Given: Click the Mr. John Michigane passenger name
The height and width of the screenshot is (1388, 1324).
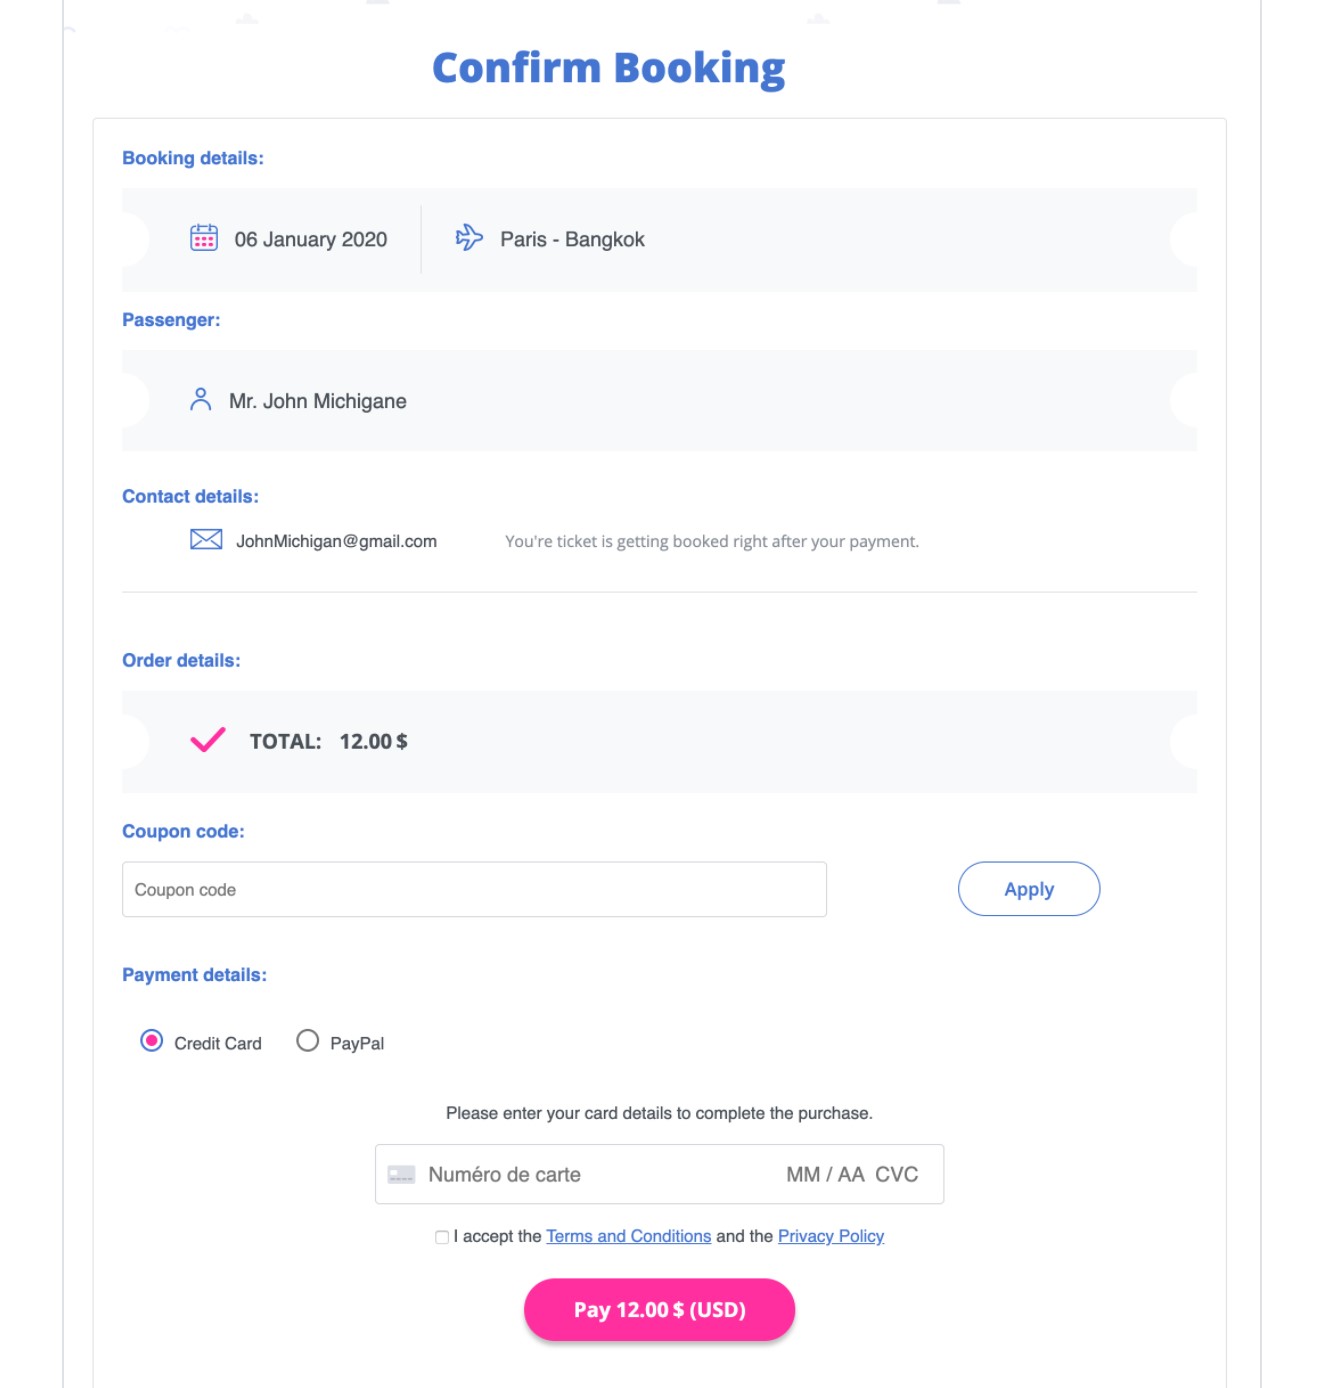Looking at the screenshot, I should point(317,401).
